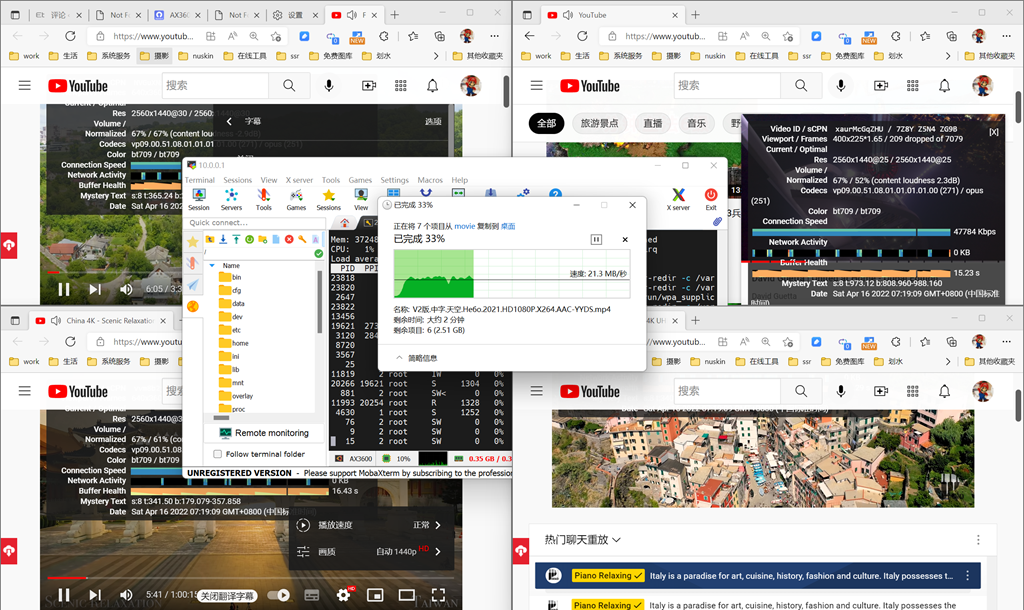
Task: Pause video in bottom-left YouTube player
Action: tap(63, 594)
